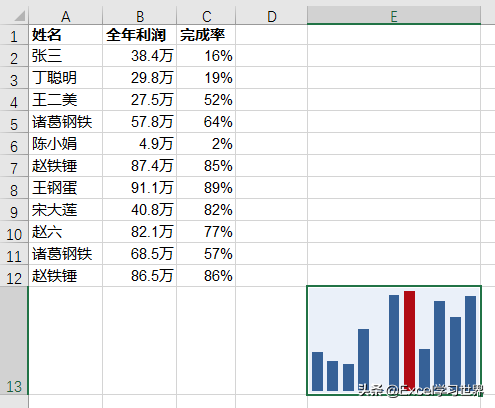Viewport: 495px width, 408px height.
Task: Select row 12 header
Action: (14, 276)
